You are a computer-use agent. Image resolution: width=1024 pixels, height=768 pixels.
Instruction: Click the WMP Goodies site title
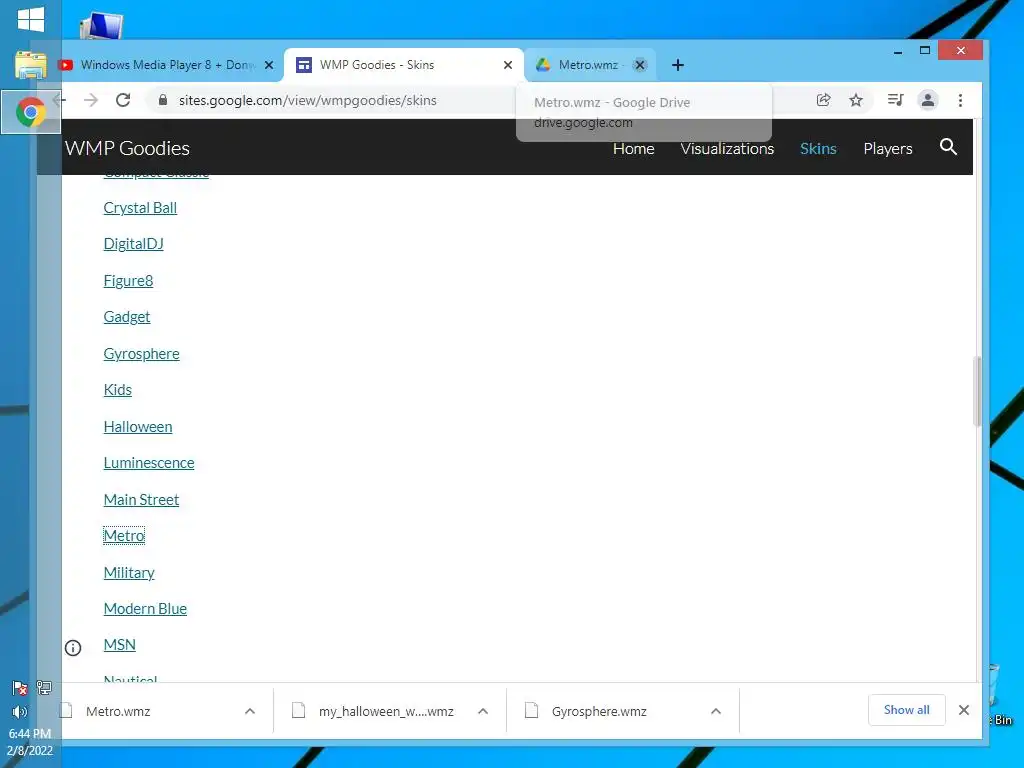[x=127, y=148]
